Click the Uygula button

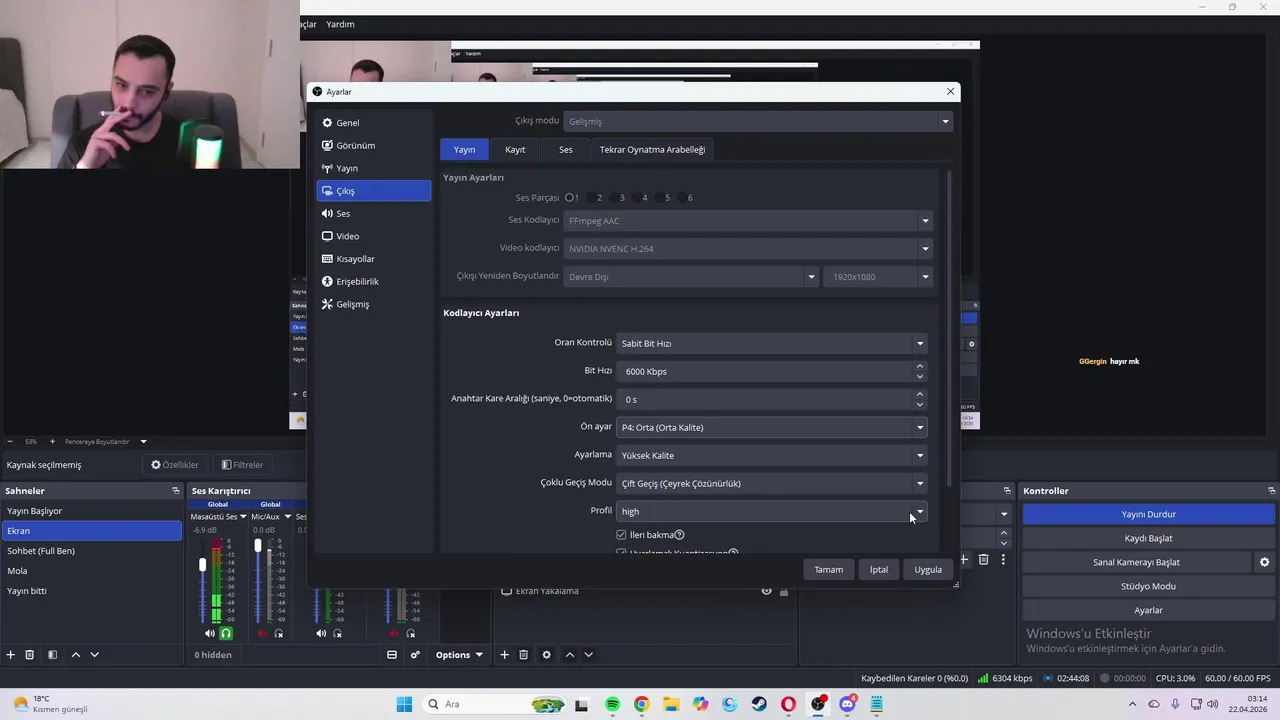point(928,569)
